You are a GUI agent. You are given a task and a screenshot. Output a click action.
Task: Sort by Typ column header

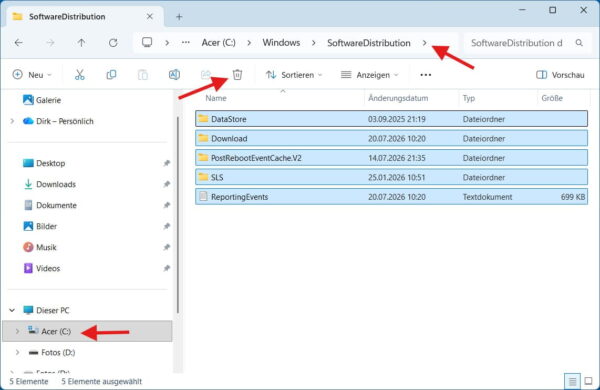[469, 98]
